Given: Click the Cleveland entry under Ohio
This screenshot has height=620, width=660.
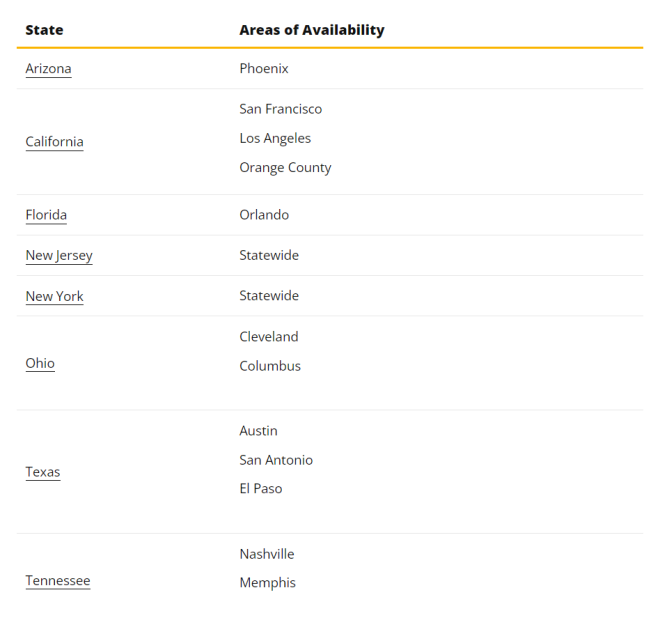Looking at the screenshot, I should (x=269, y=337).
